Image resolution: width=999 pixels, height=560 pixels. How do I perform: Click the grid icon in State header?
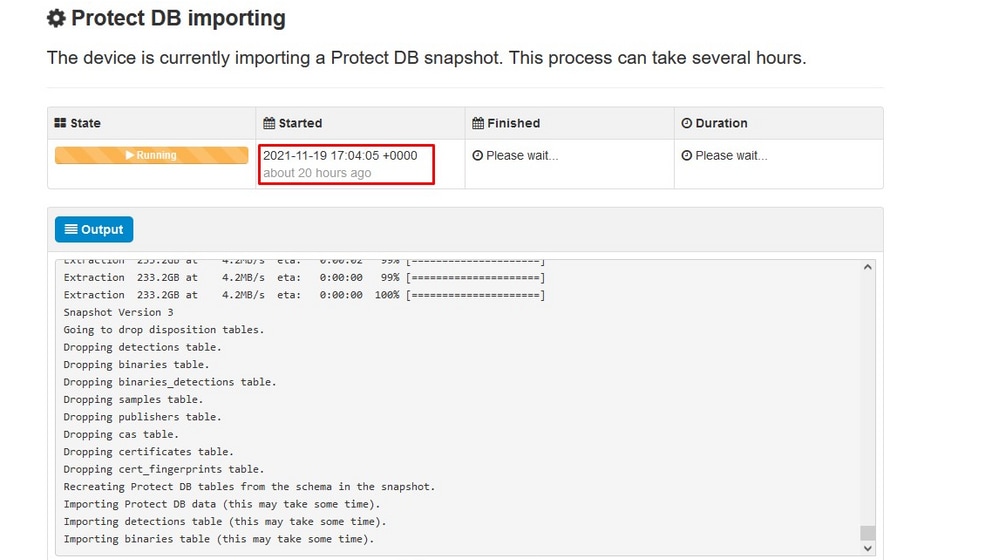(61, 123)
